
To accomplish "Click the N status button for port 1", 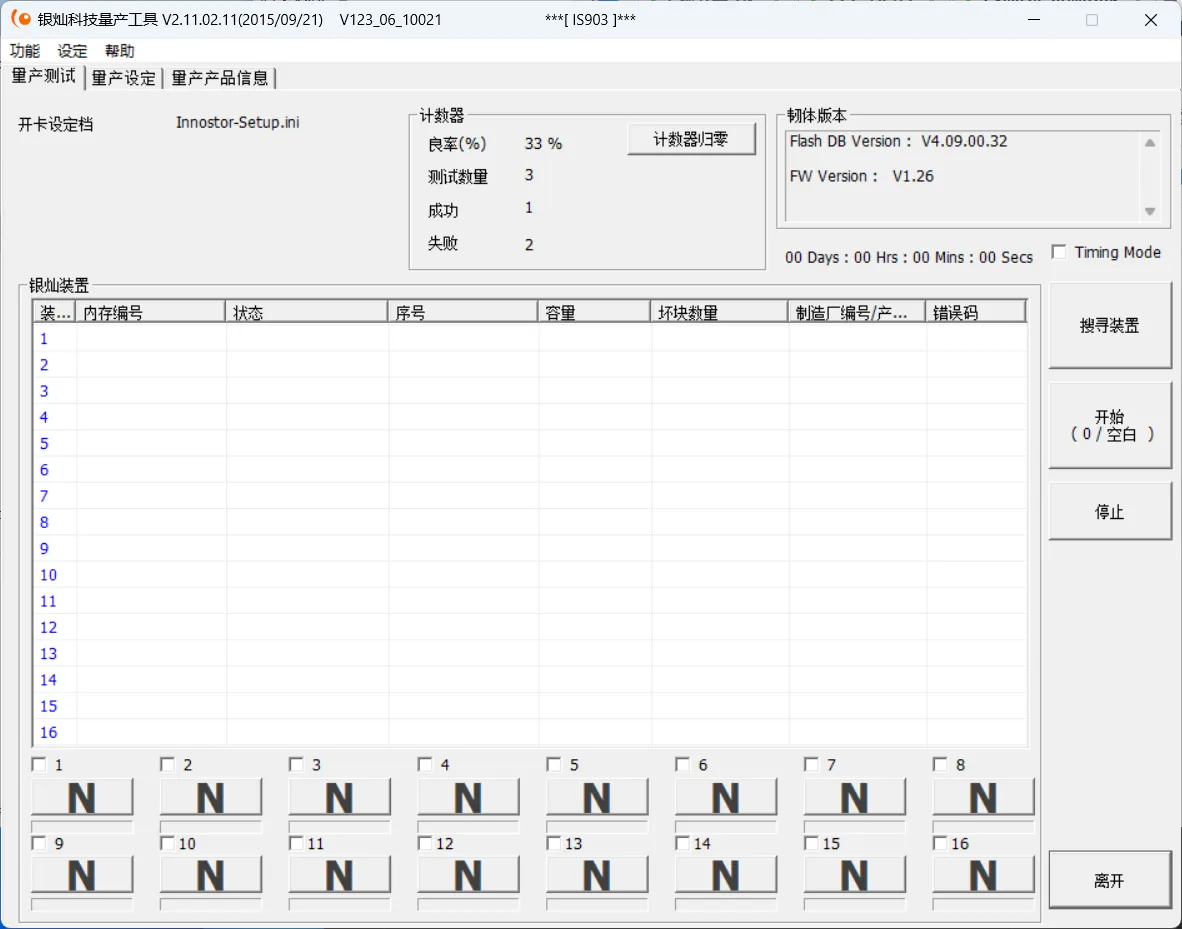I will click(x=82, y=797).
